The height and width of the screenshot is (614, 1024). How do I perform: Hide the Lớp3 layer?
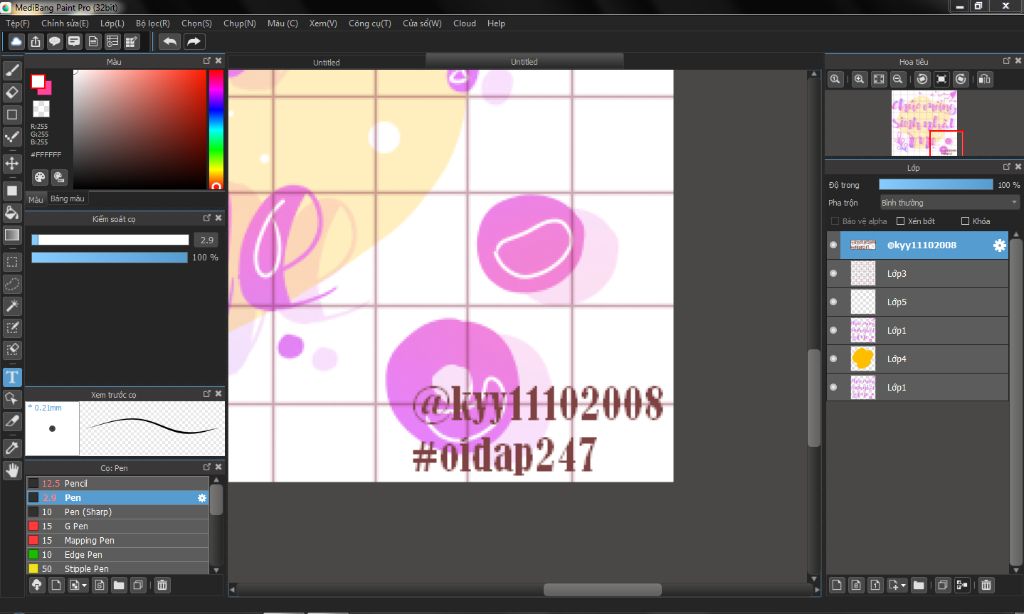(833, 273)
